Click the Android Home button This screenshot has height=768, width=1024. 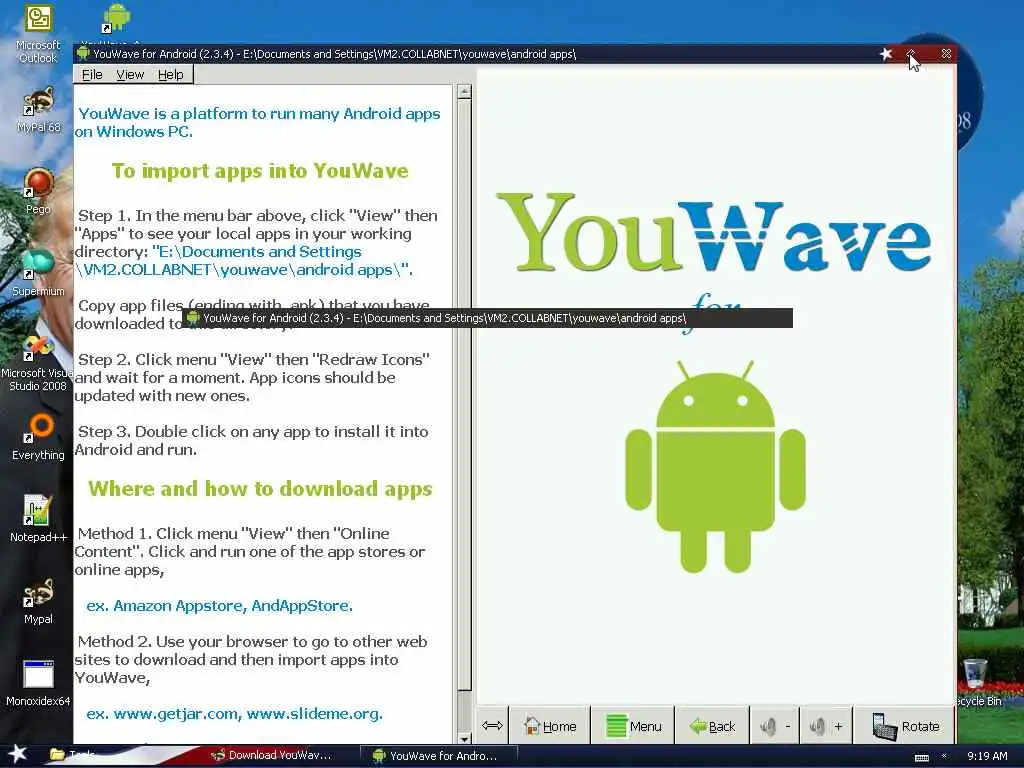coord(549,726)
